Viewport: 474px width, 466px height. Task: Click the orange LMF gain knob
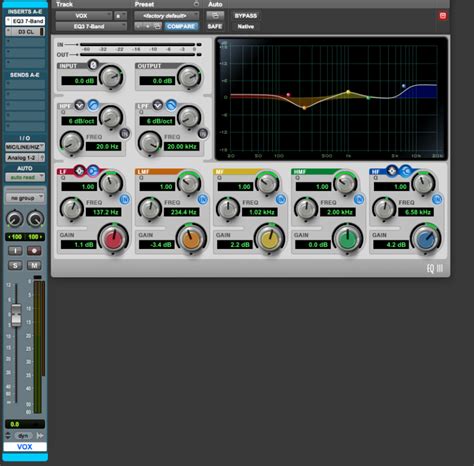[x=191, y=240]
